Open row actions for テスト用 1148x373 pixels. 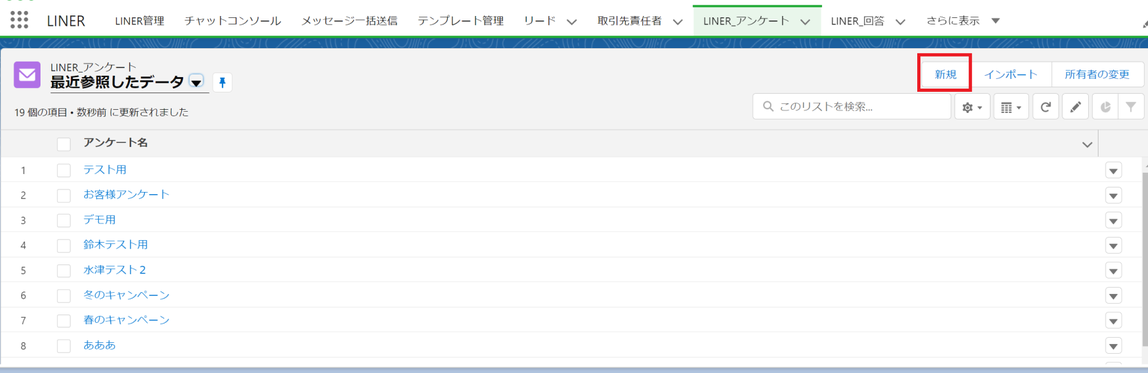pyautogui.click(x=1113, y=170)
